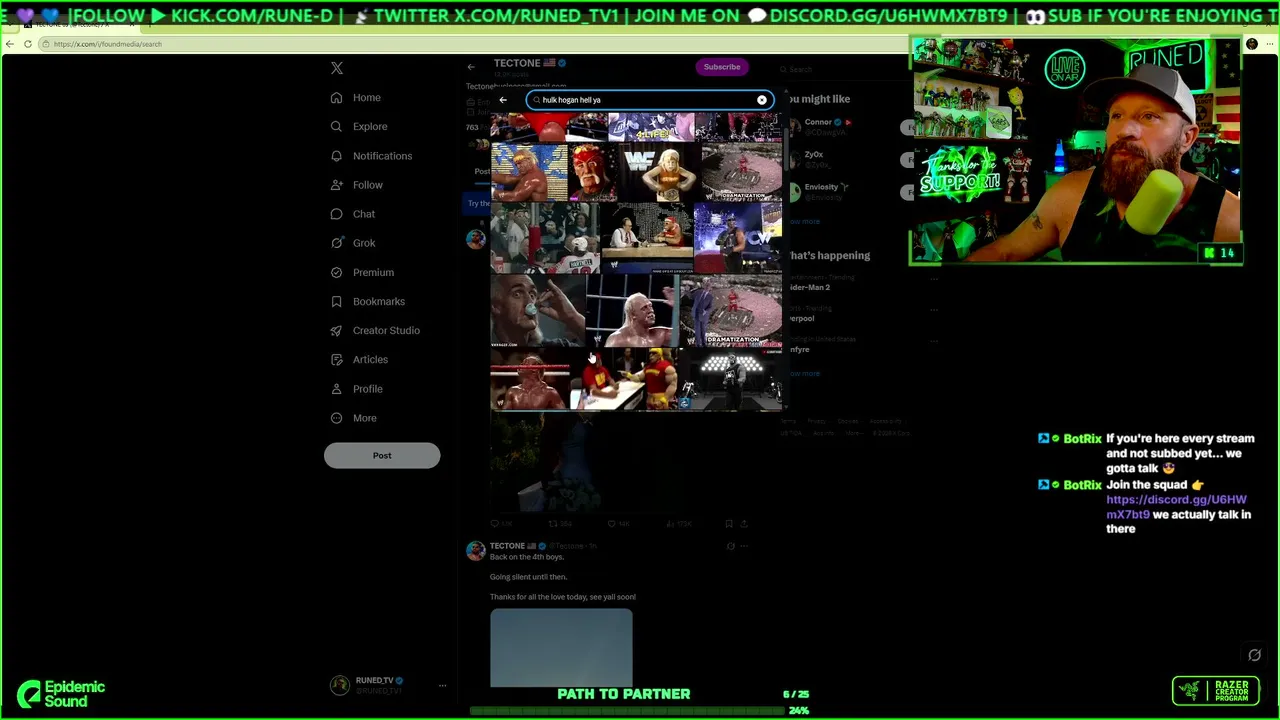Click the GIF search field reading hulk hogan hell ya

coord(650,100)
